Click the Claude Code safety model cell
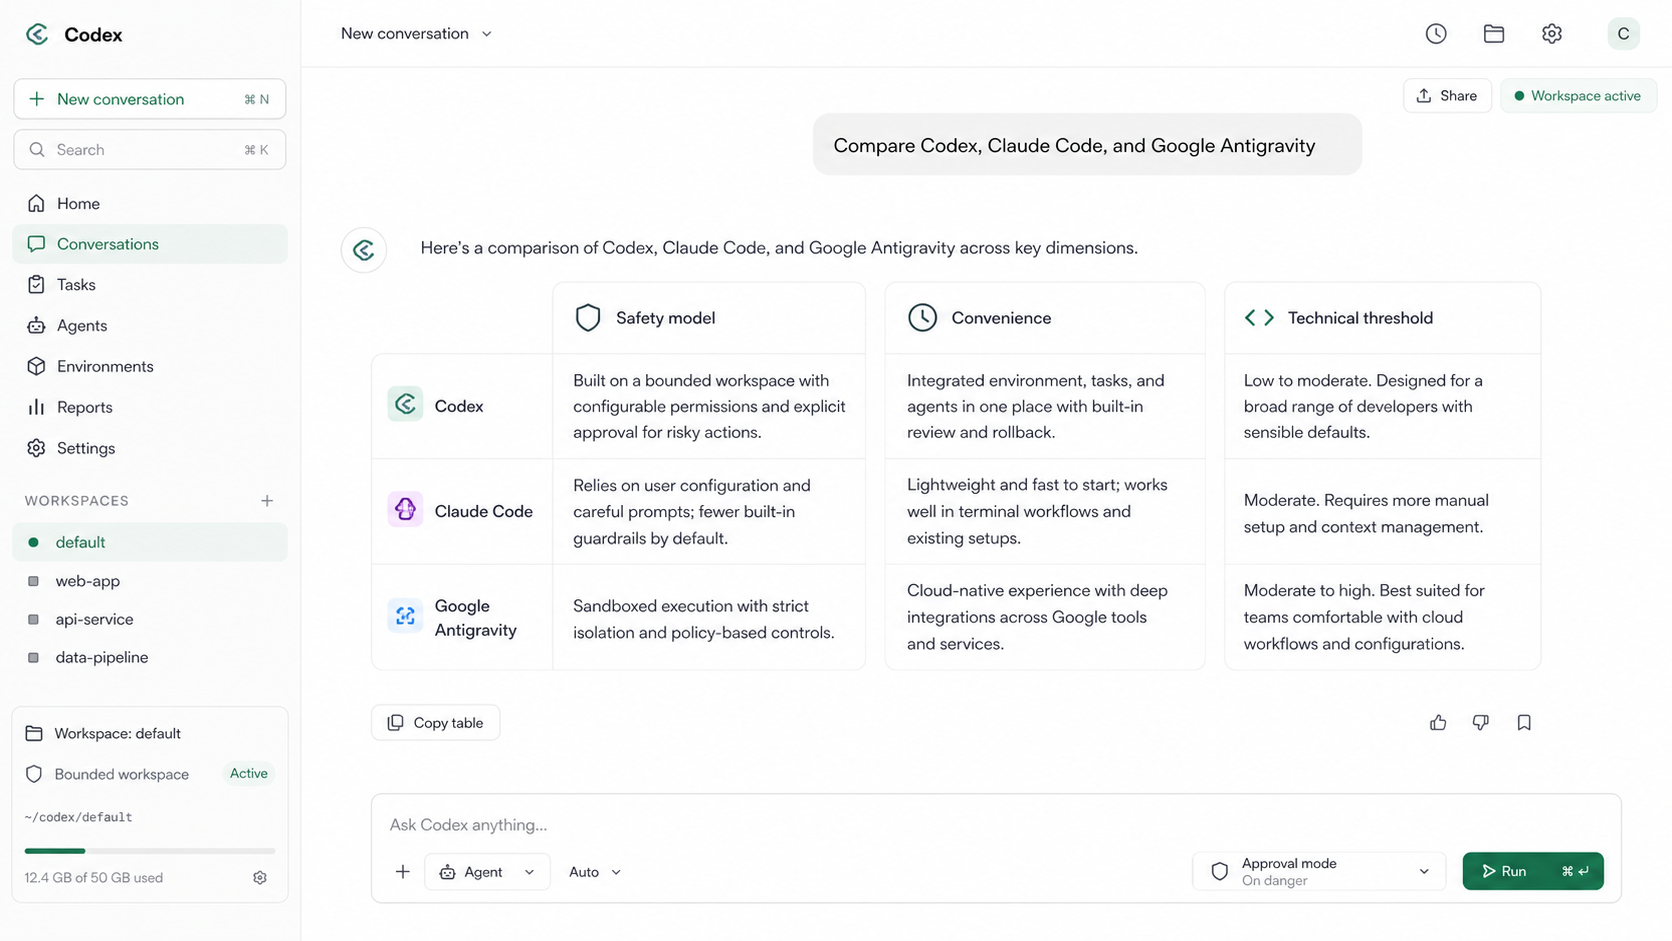Screen dimensions: 1672x941 pyautogui.click(x=709, y=511)
